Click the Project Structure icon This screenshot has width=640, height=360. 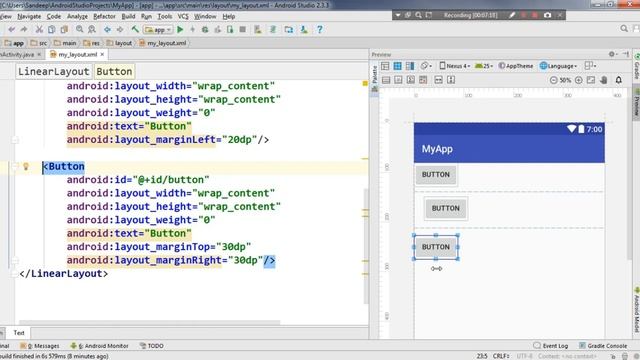pyautogui.click(x=289, y=29)
